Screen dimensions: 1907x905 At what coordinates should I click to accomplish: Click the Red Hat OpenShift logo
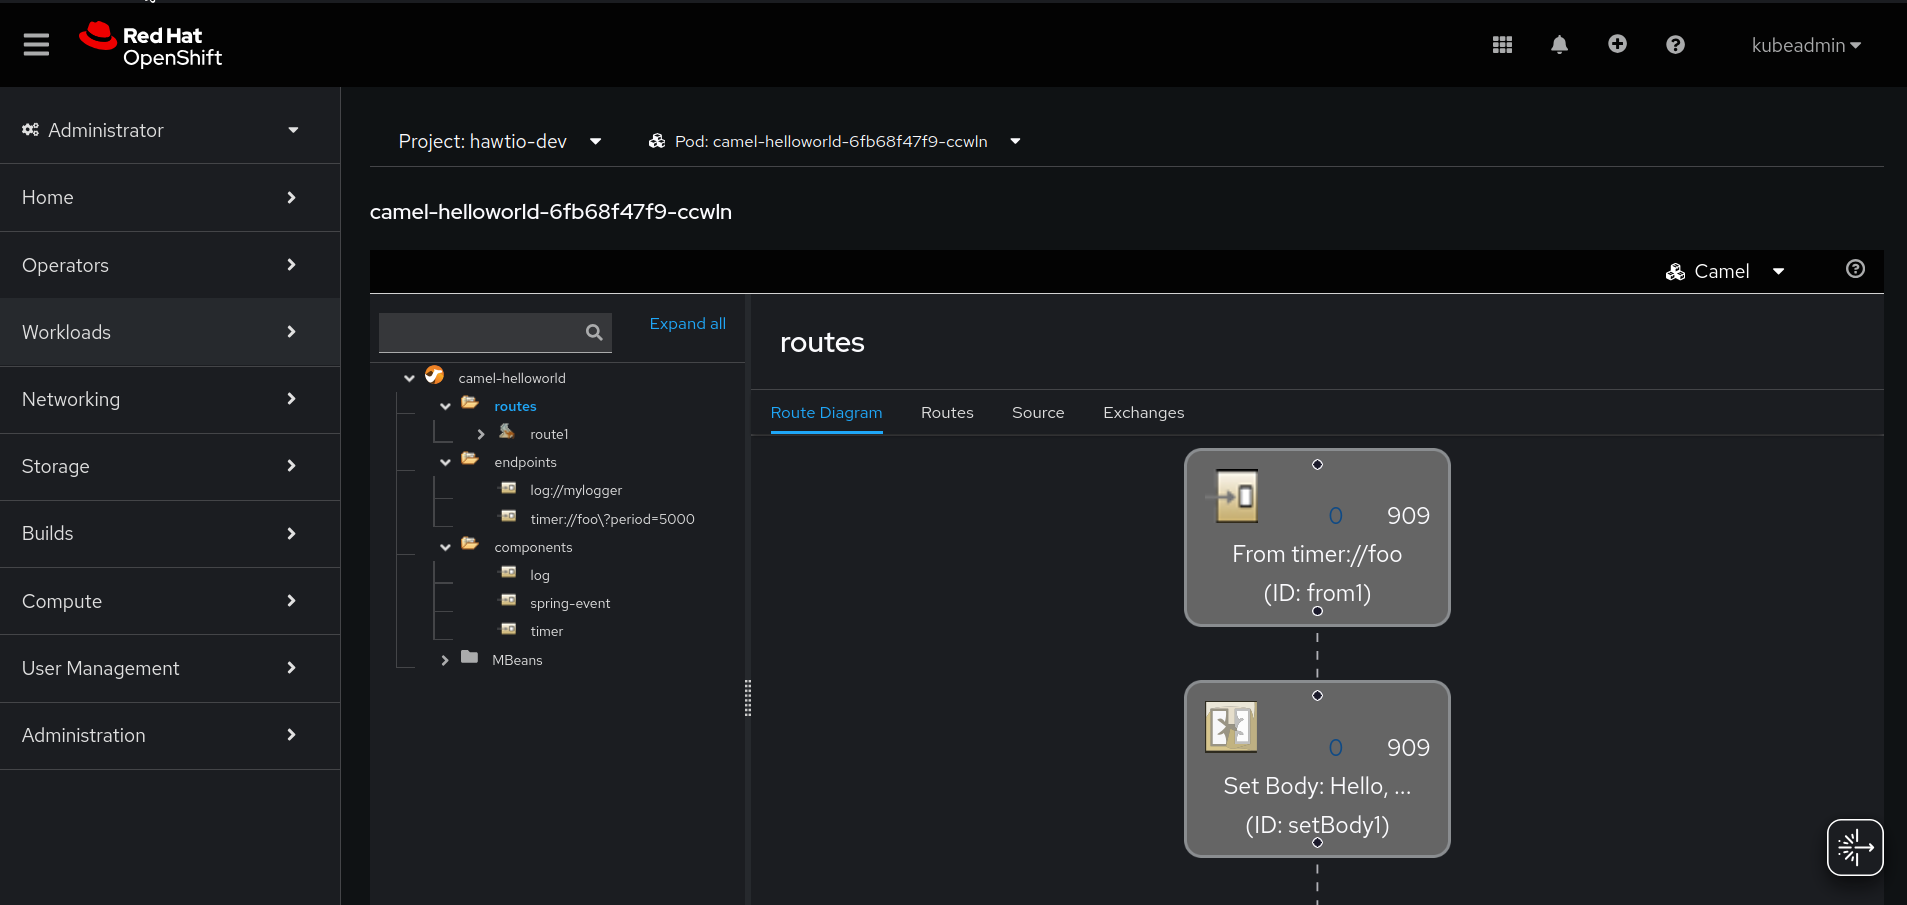pos(150,45)
